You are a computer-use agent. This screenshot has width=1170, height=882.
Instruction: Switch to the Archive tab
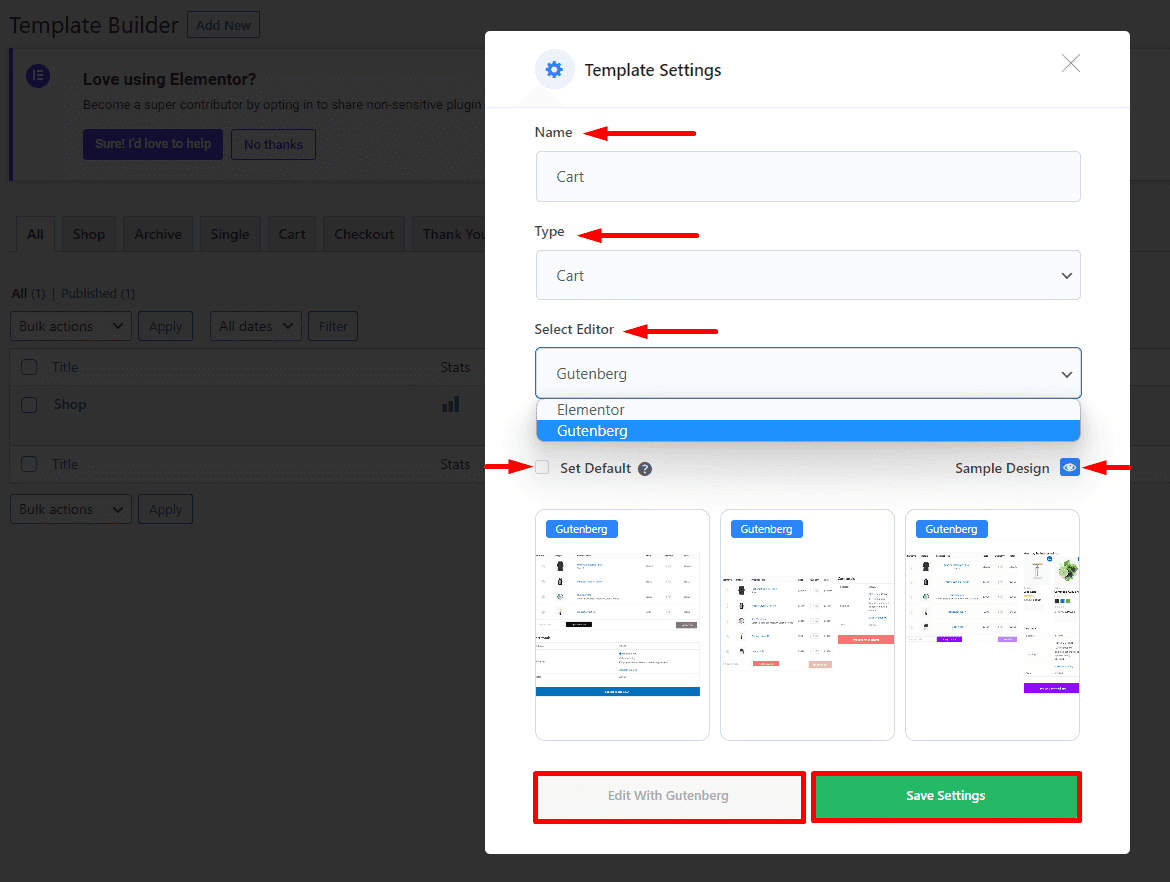tap(158, 234)
